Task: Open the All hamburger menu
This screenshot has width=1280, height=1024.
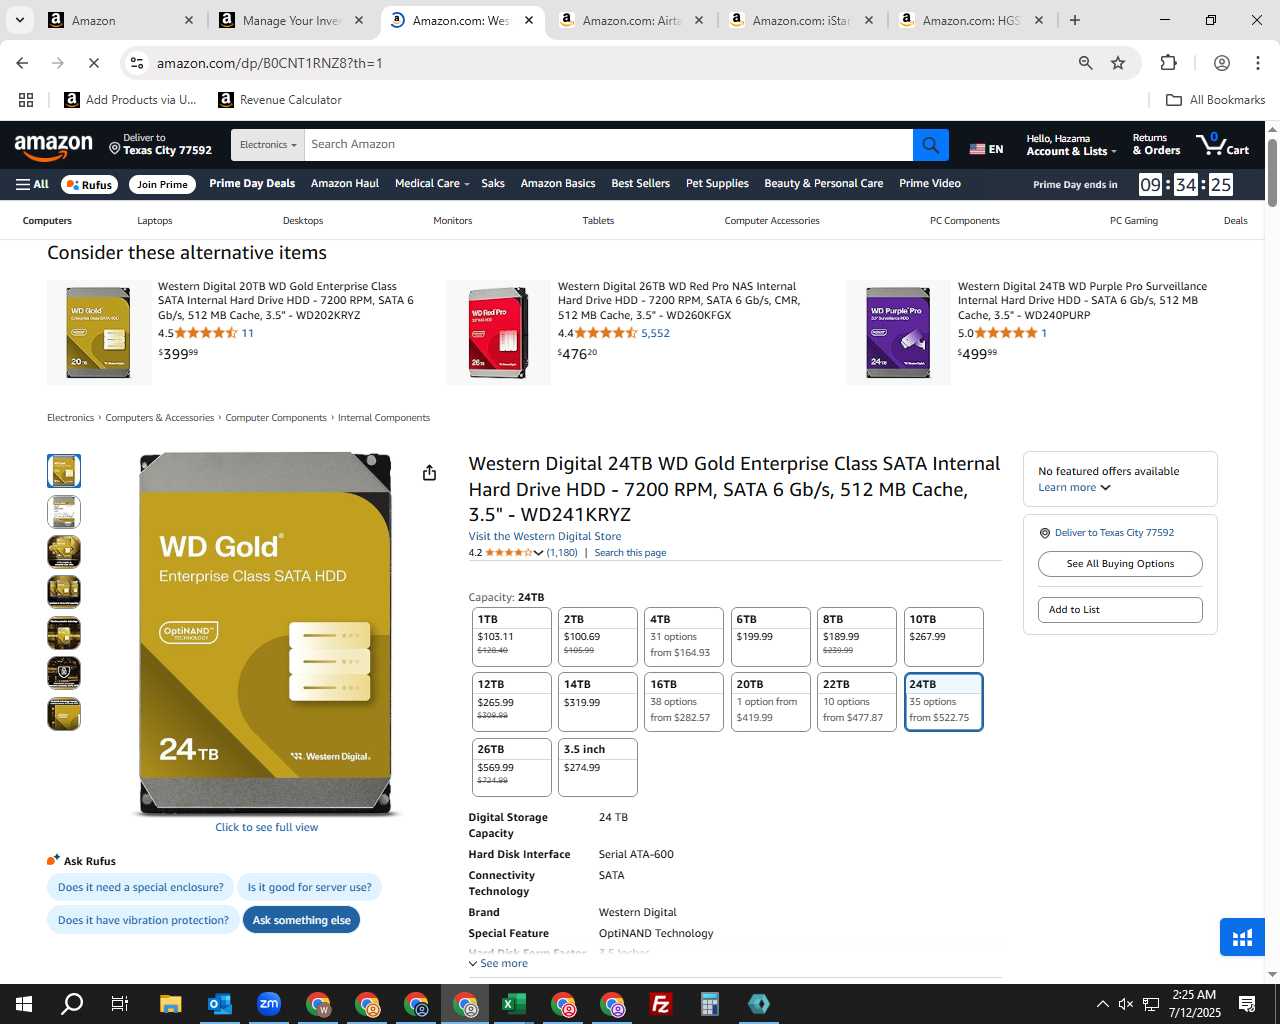Action: [32, 184]
